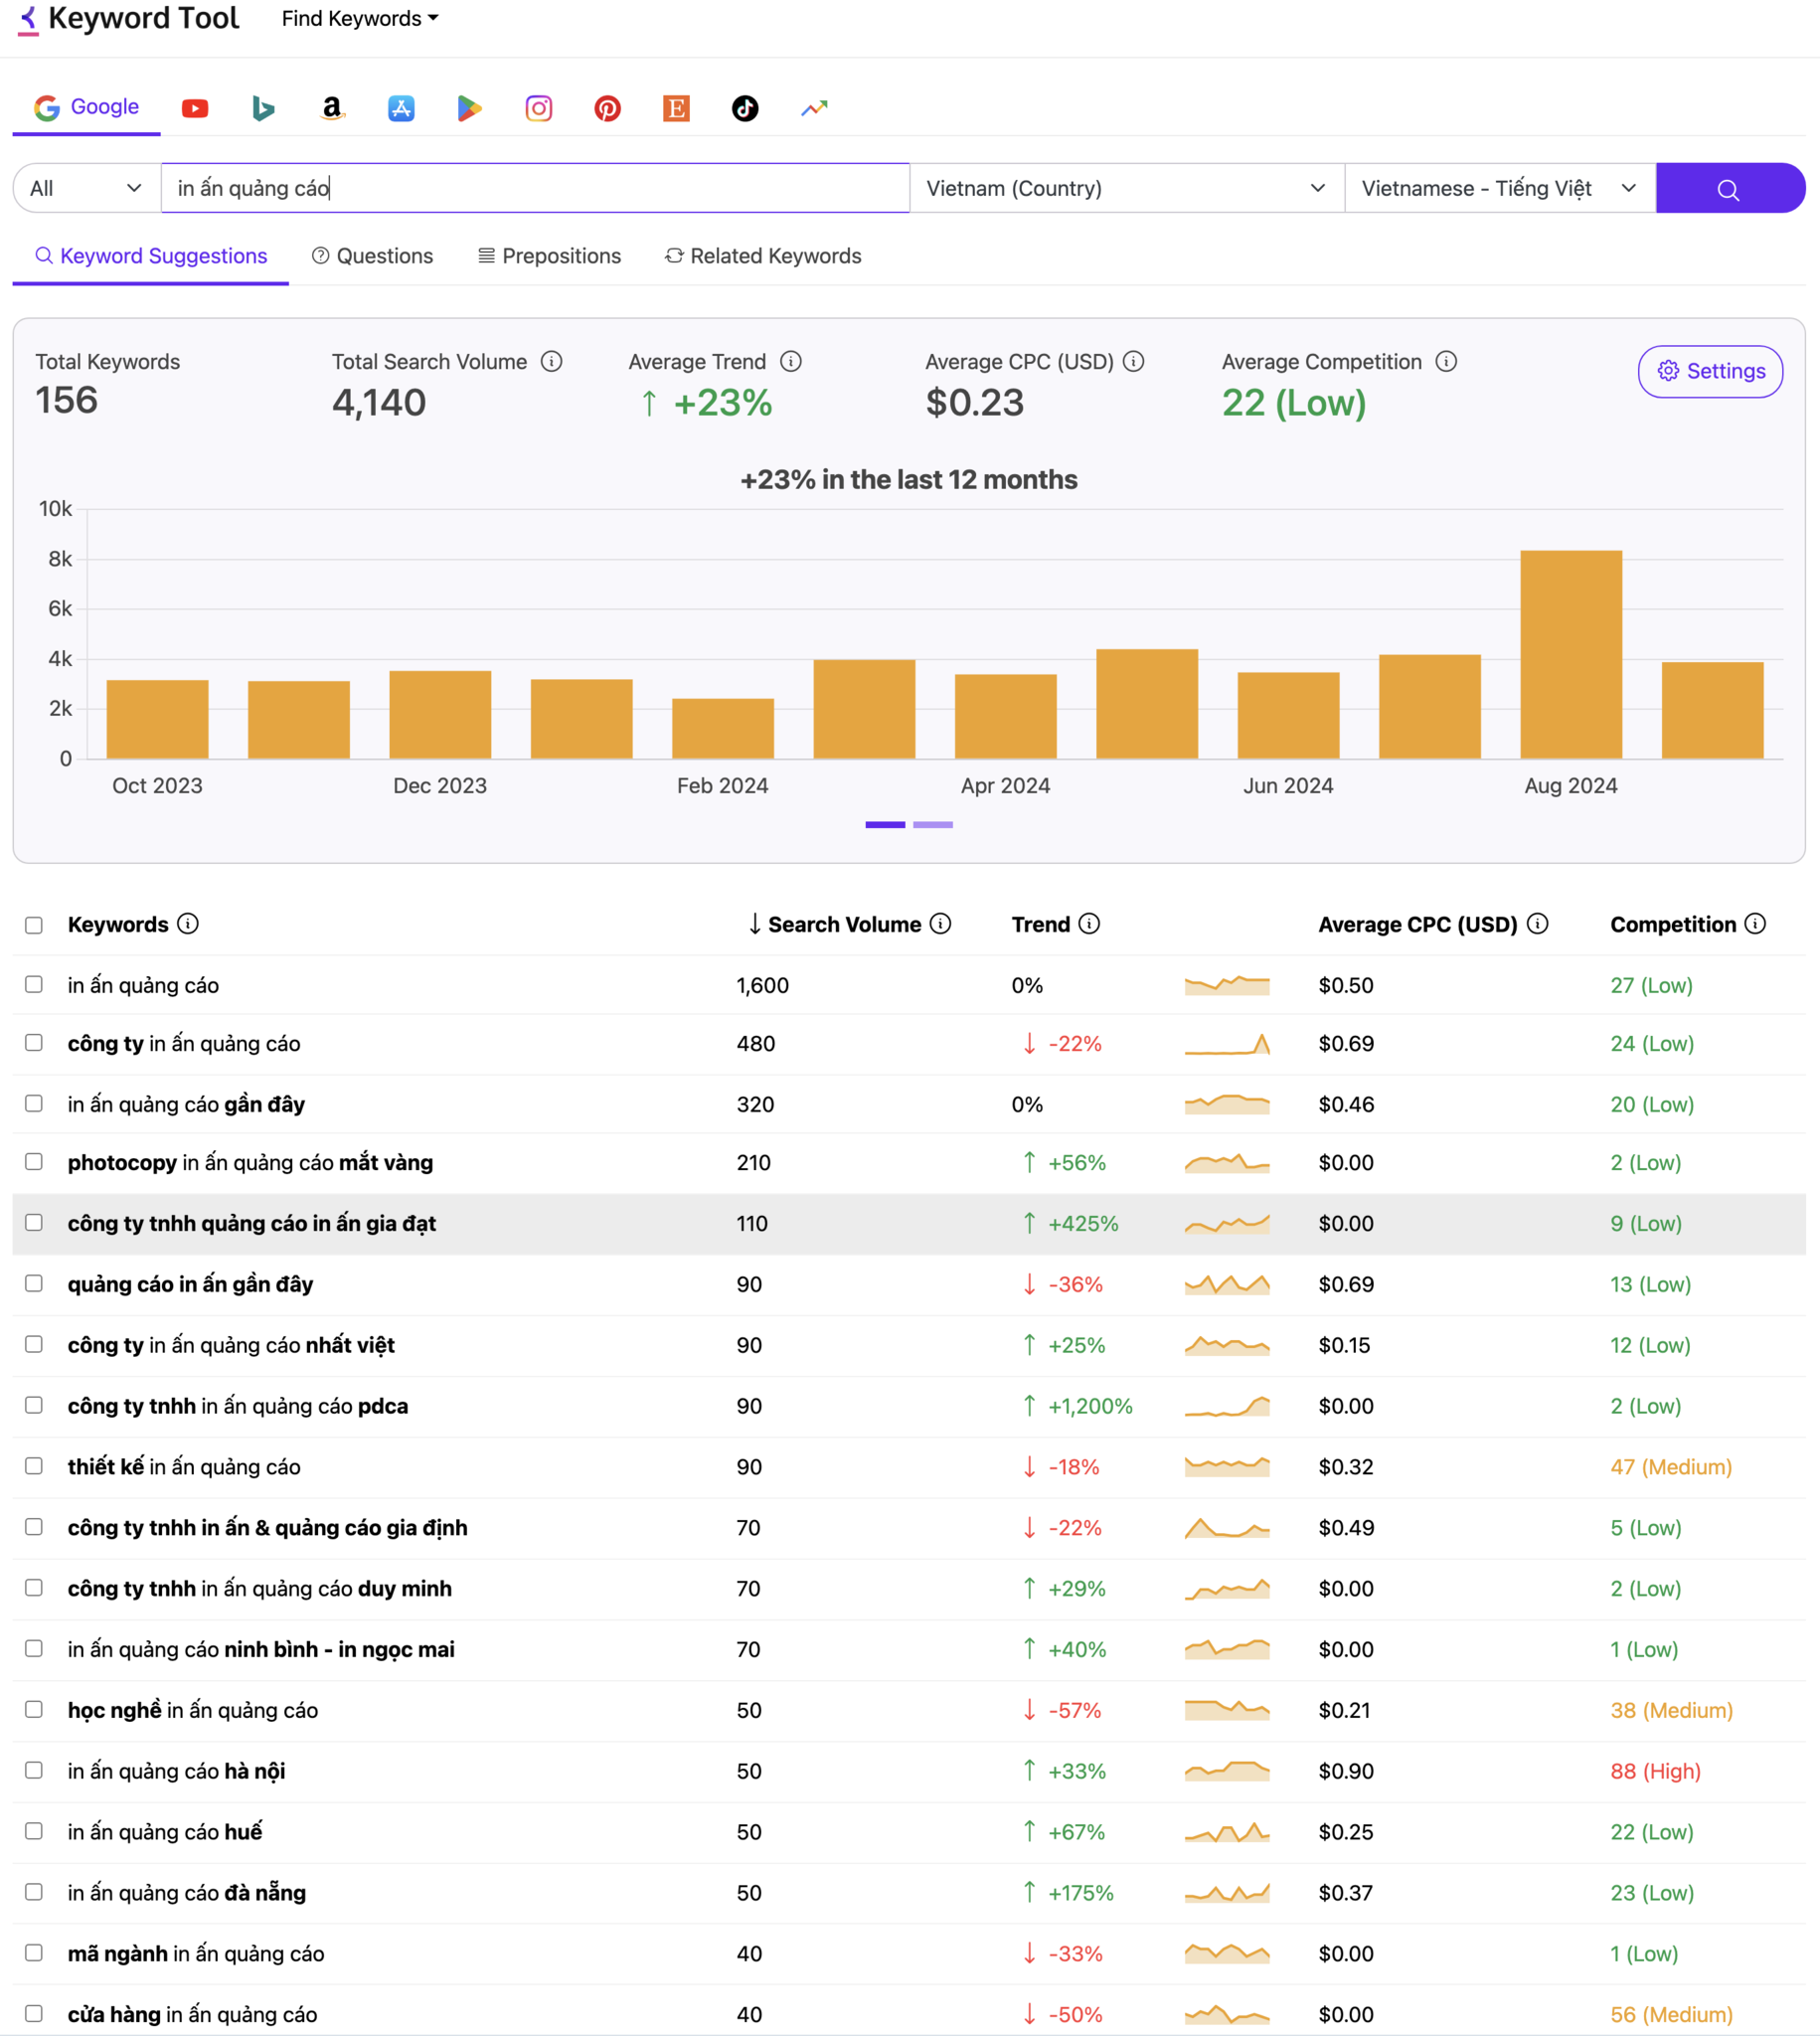Open info icon beside Search Volume column

click(x=940, y=923)
